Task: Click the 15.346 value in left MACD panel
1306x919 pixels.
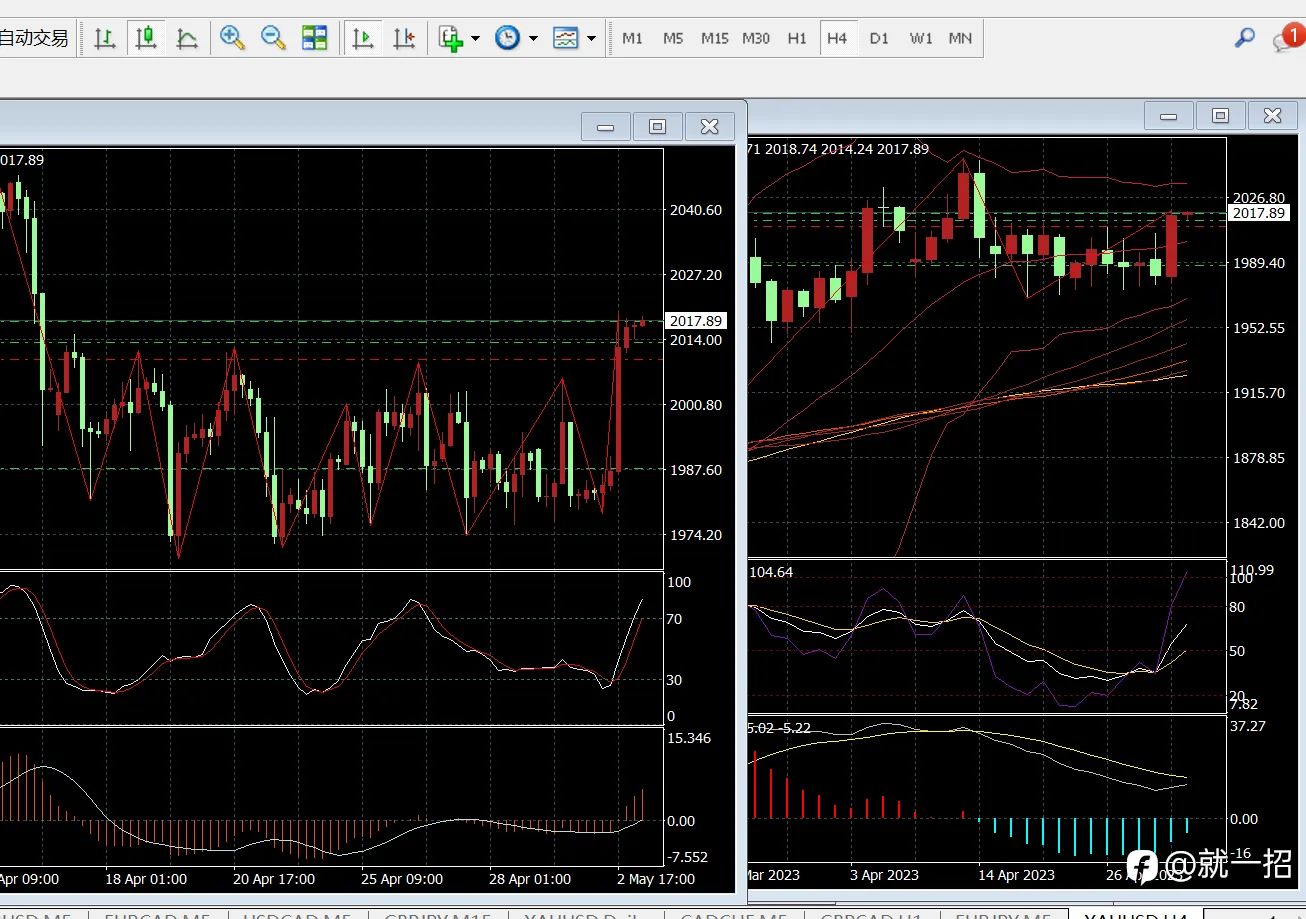Action: point(689,738)
